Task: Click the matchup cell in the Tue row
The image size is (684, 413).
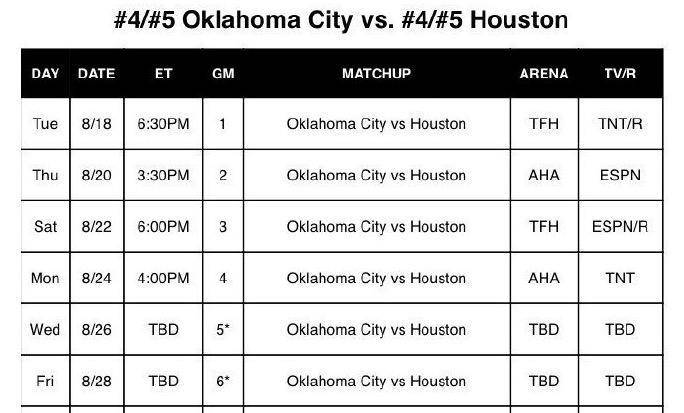Action: click(x=376, y=124)
